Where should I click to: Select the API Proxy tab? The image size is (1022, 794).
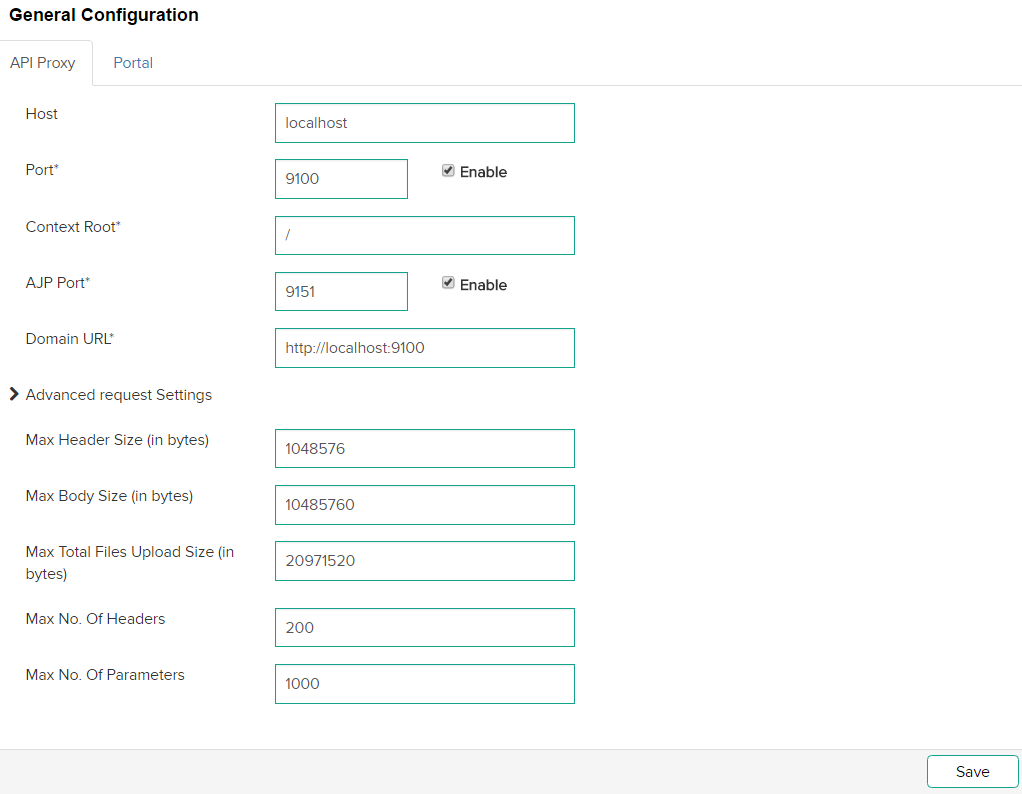(x=43, y=62)
